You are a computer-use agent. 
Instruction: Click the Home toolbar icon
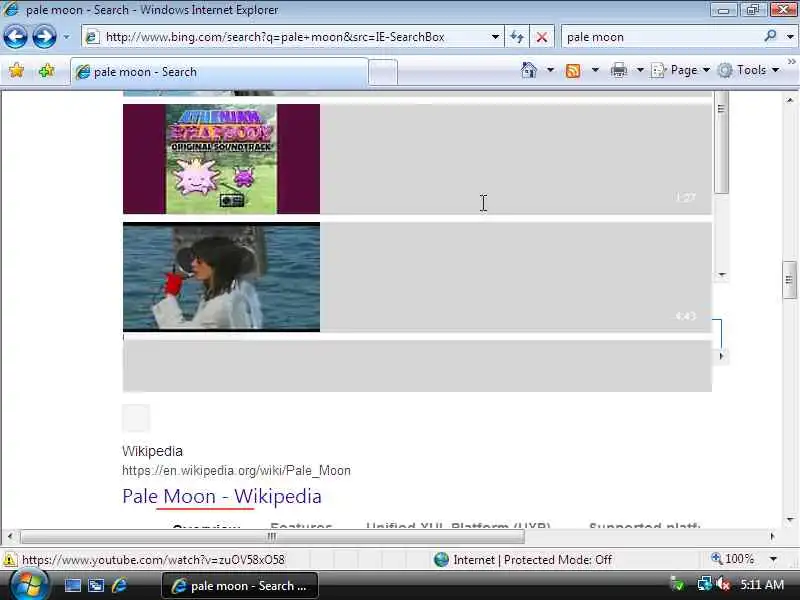529,70
